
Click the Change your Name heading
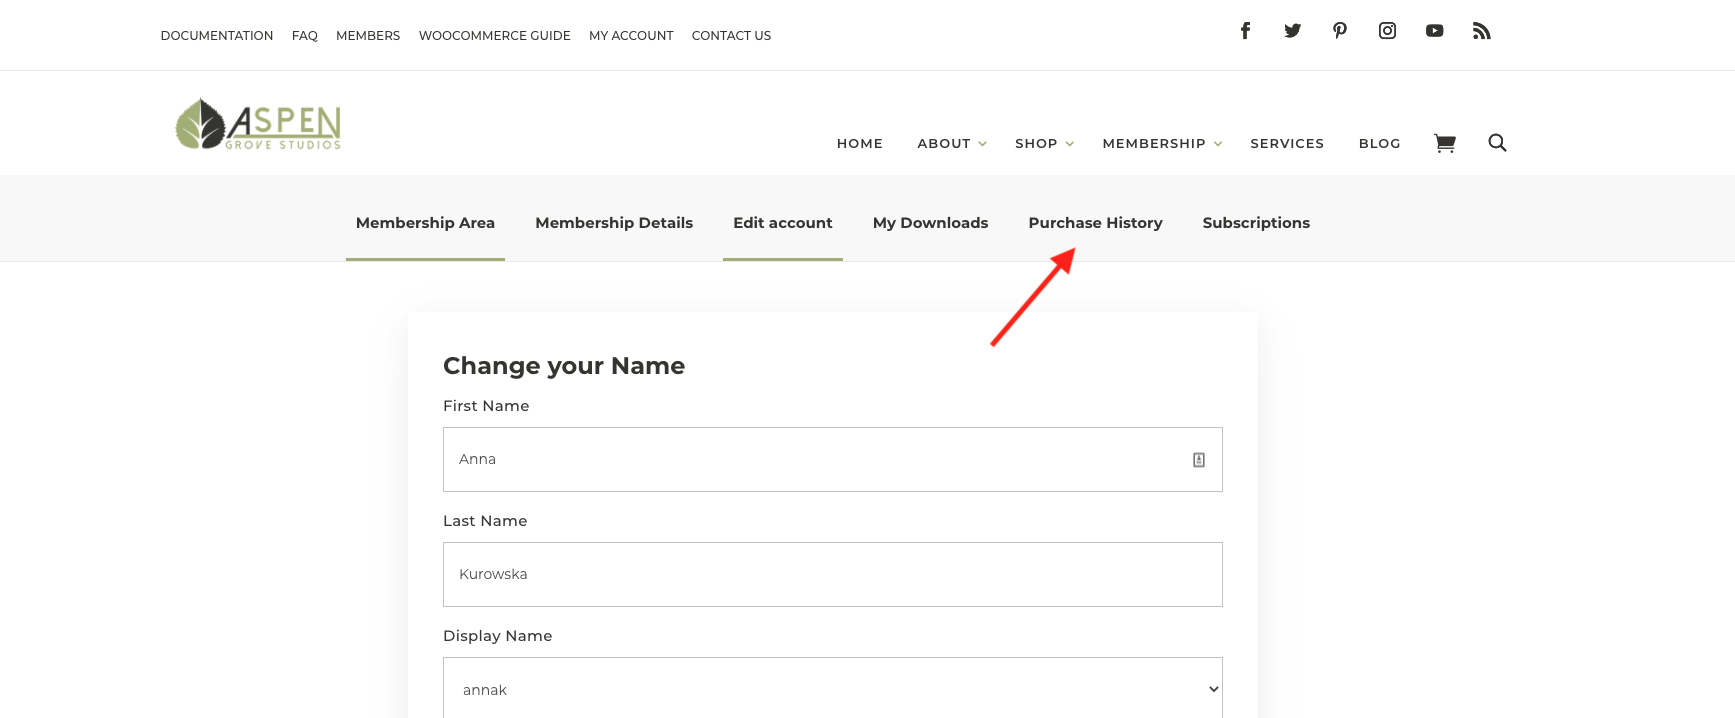(564, 366)
